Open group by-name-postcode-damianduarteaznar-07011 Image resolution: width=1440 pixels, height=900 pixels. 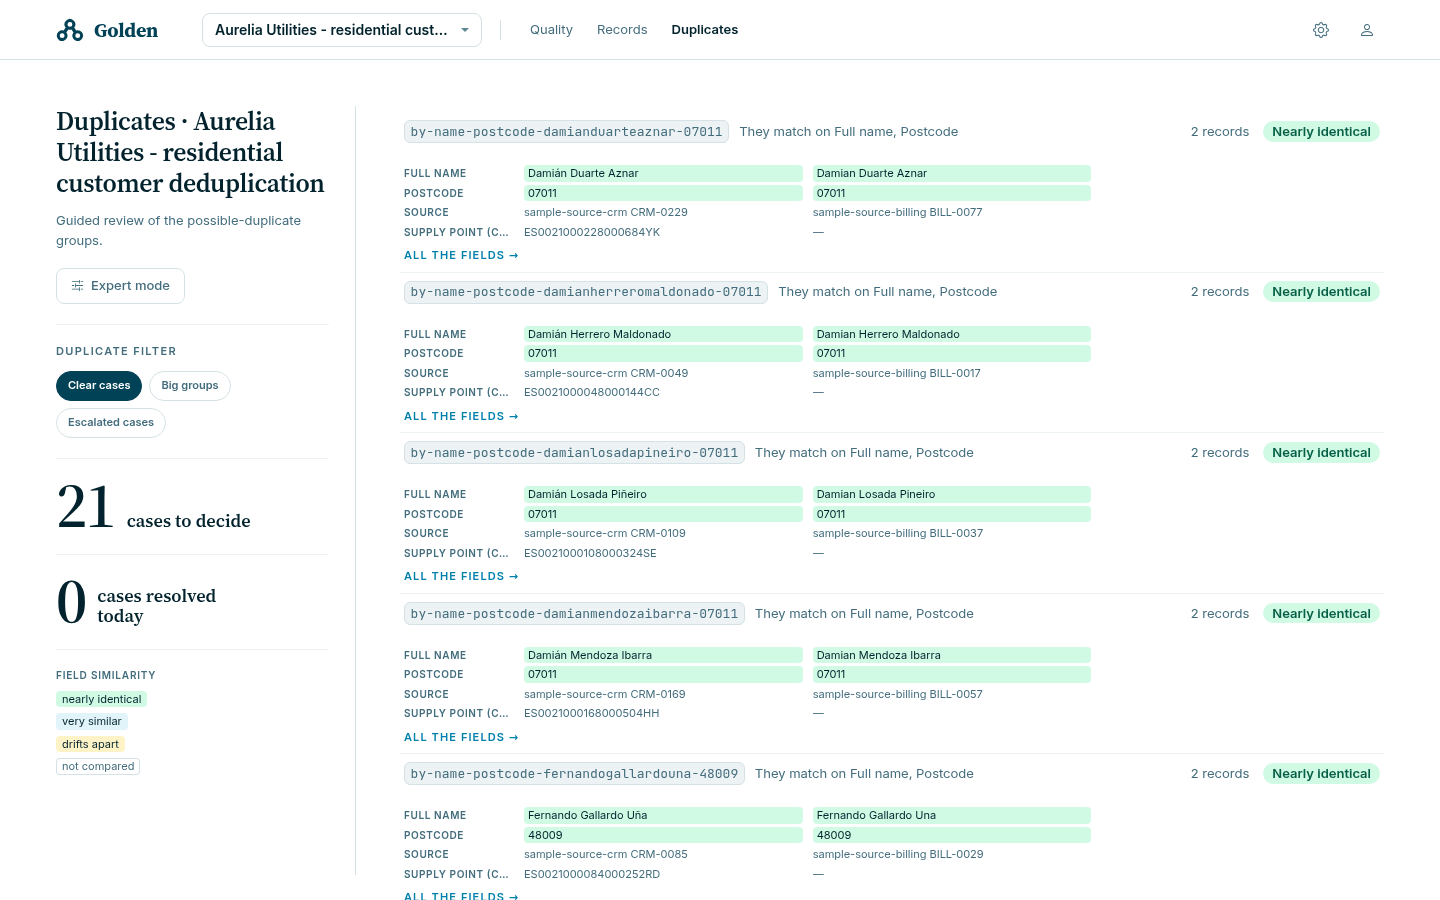coord(566,132)
